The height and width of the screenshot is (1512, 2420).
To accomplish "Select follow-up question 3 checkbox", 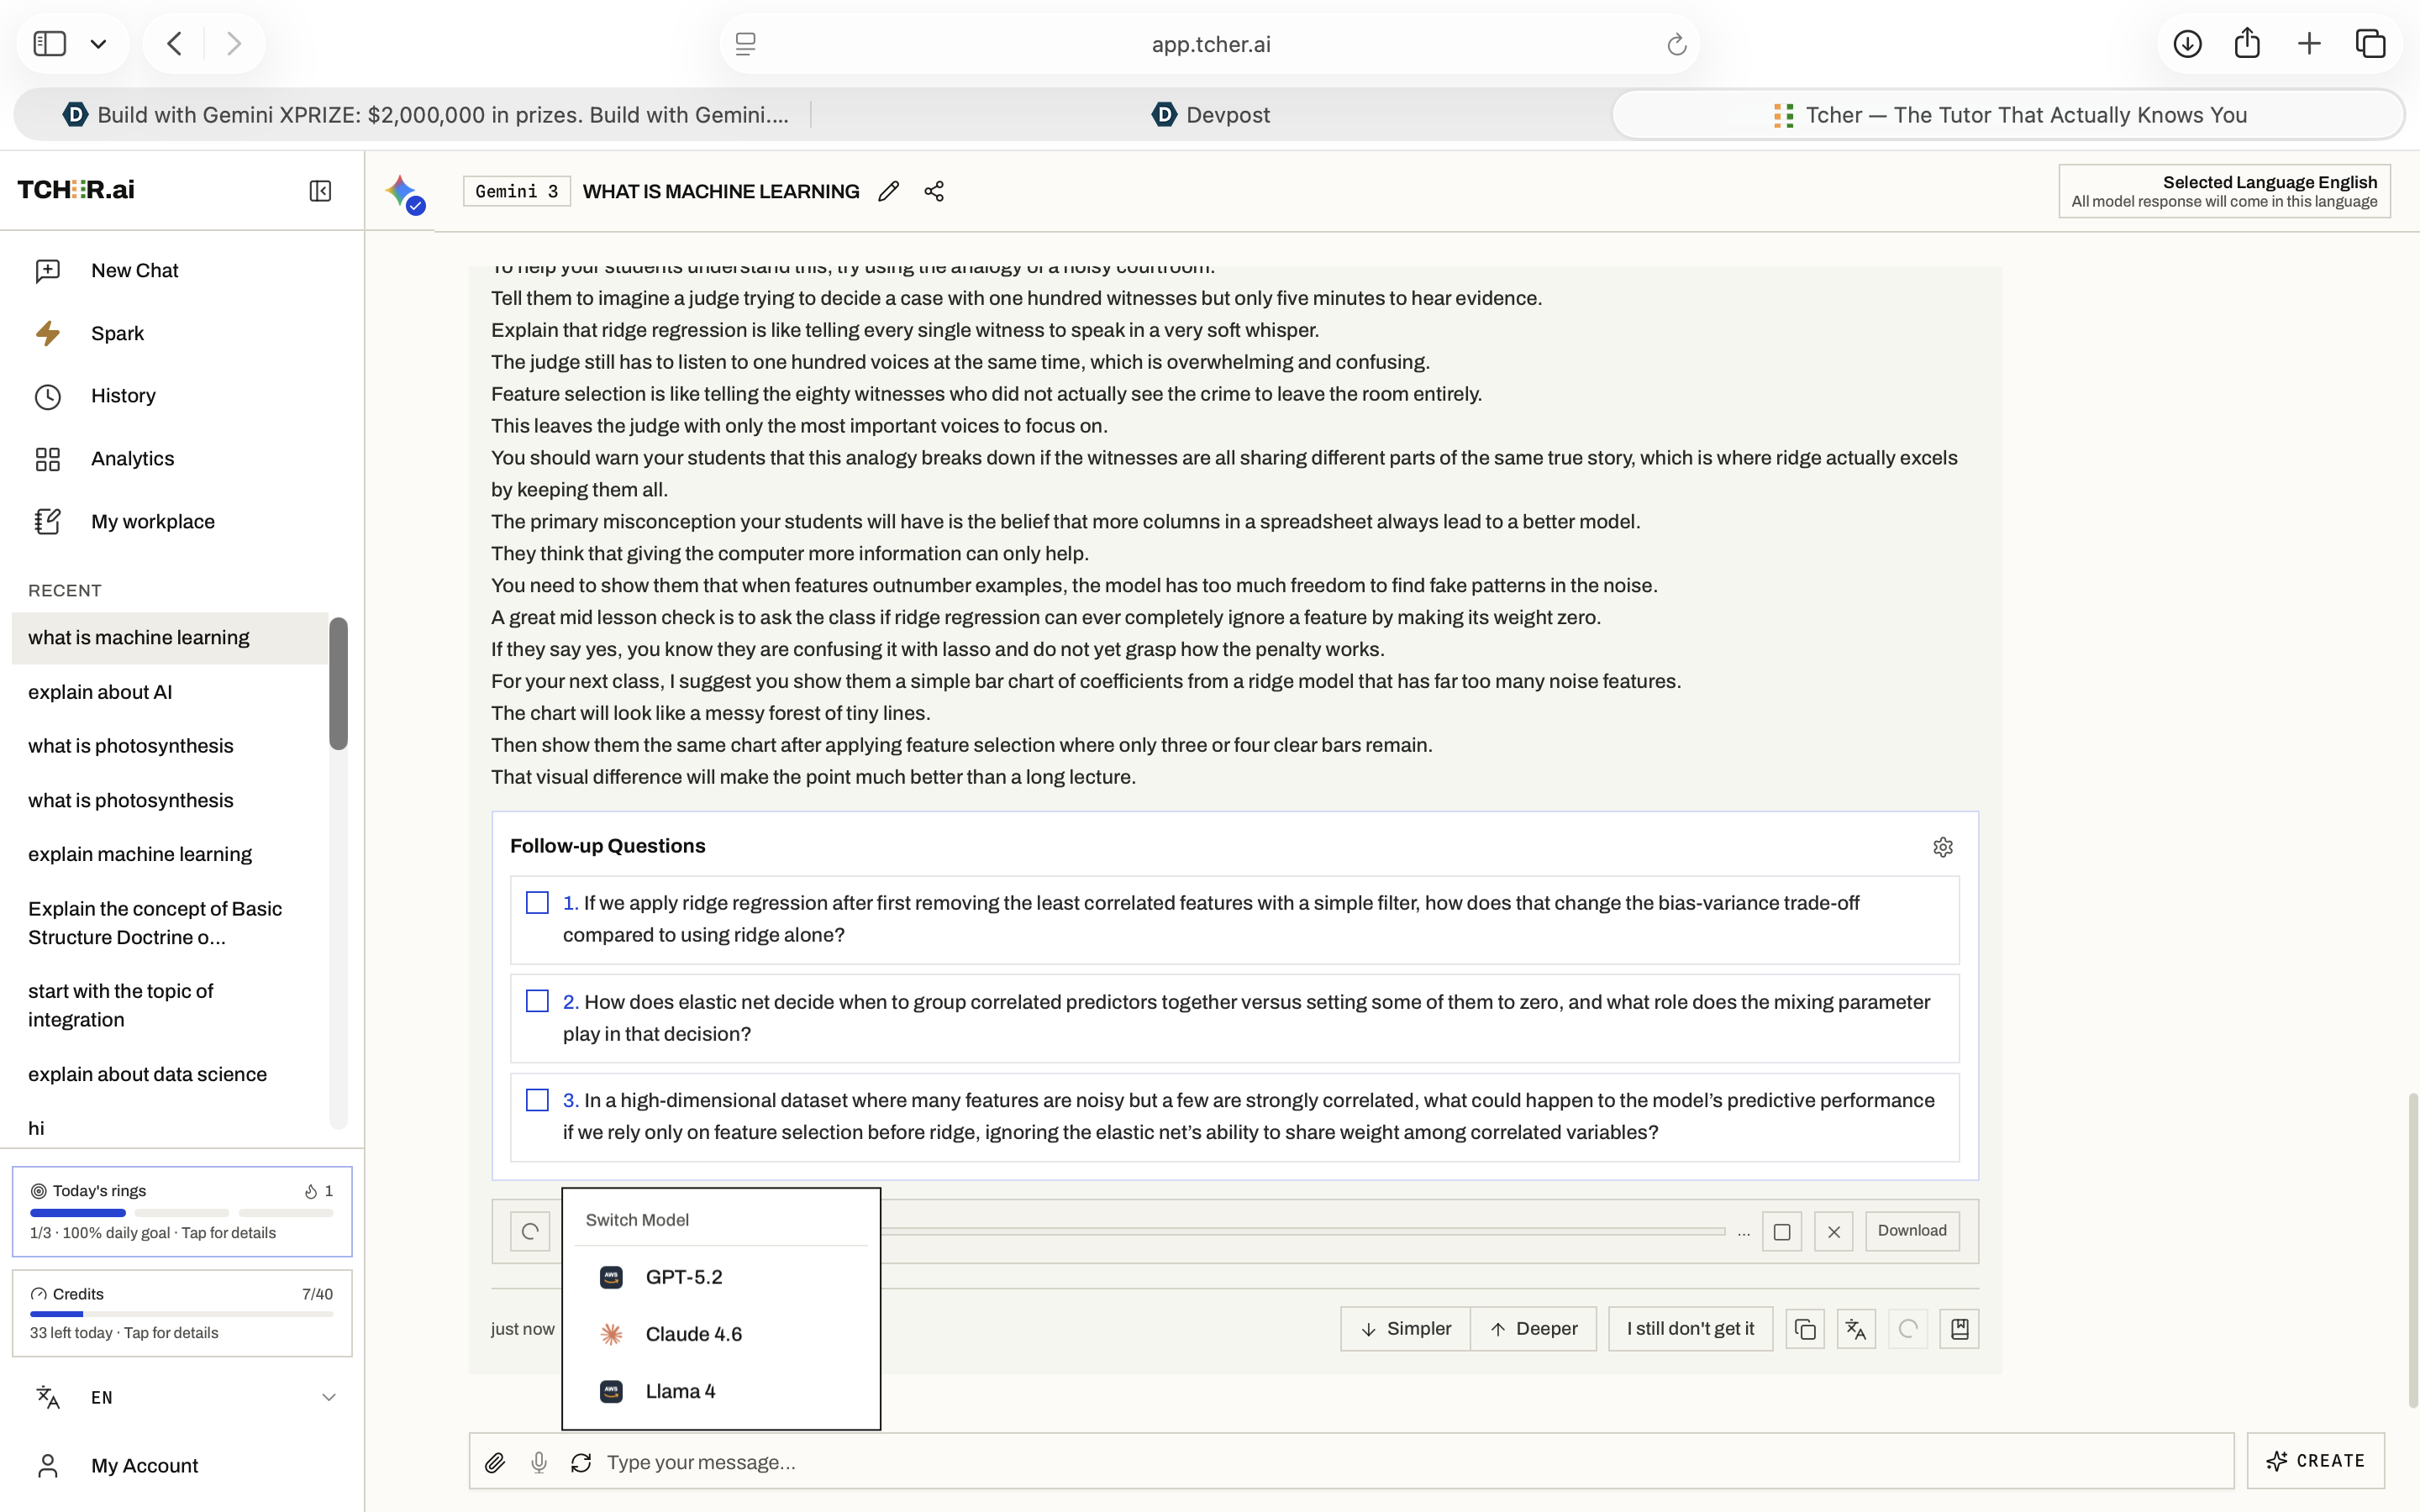I will tap(537, 1100).
